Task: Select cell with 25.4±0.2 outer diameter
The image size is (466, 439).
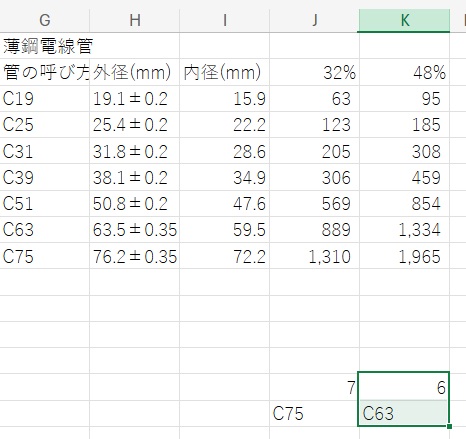Action: tap(135, 125)
